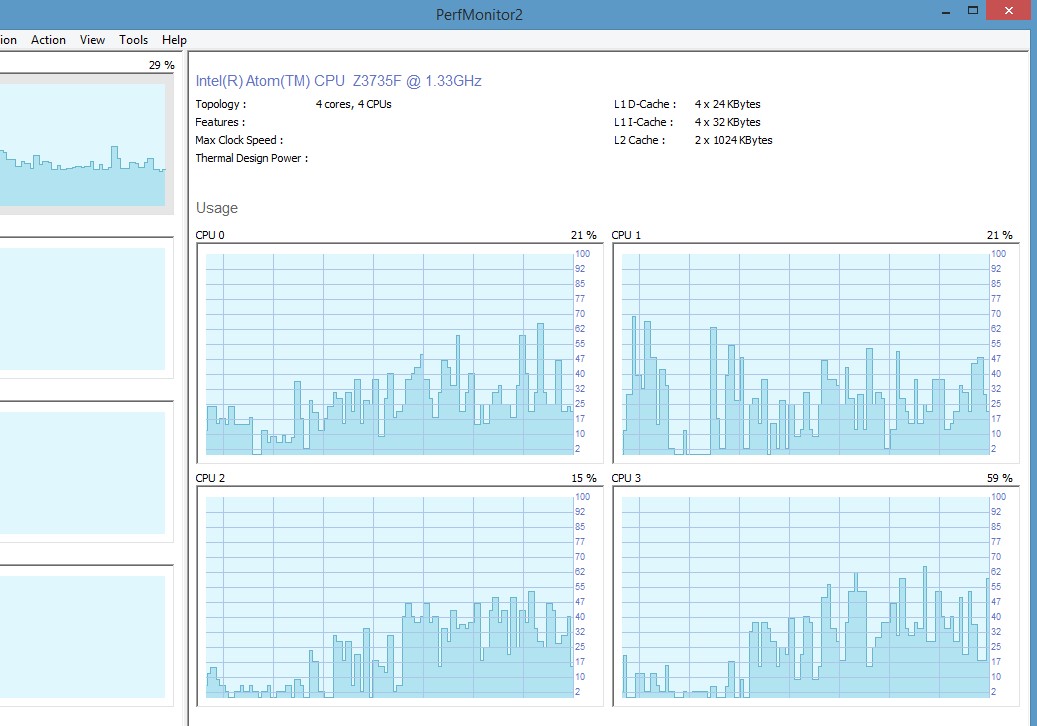Click the 'Max Clock Speed :' label

coord(239,140)
